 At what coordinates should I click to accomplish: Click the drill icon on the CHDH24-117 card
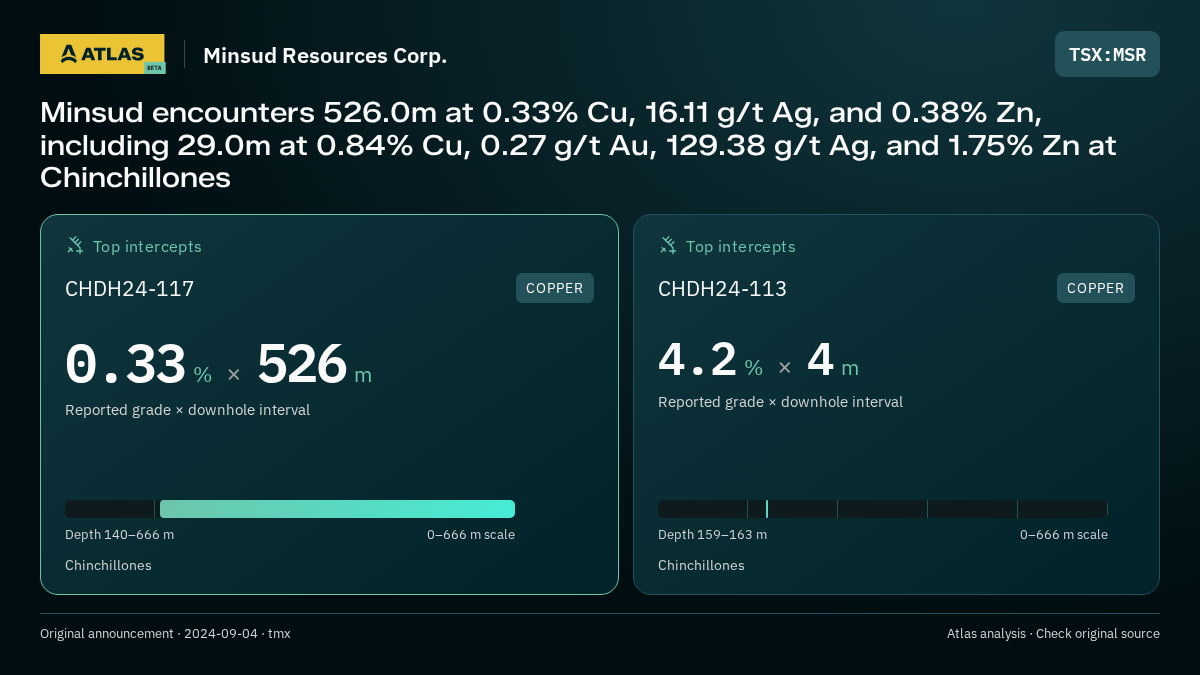click(75, 245)
